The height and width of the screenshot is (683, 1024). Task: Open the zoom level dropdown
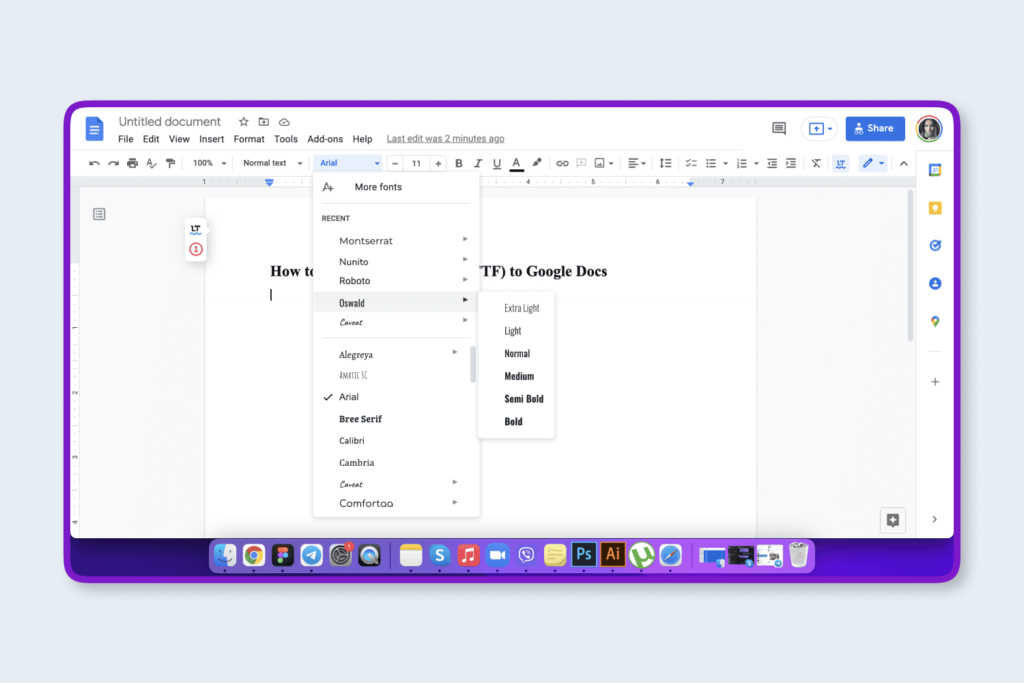[207, 163]
